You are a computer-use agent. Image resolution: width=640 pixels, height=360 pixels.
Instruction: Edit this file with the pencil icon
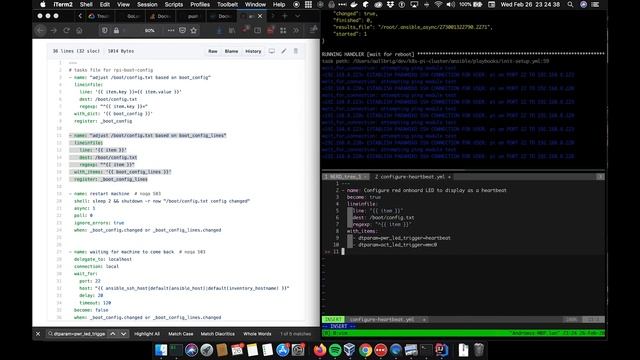click(284, 51)
